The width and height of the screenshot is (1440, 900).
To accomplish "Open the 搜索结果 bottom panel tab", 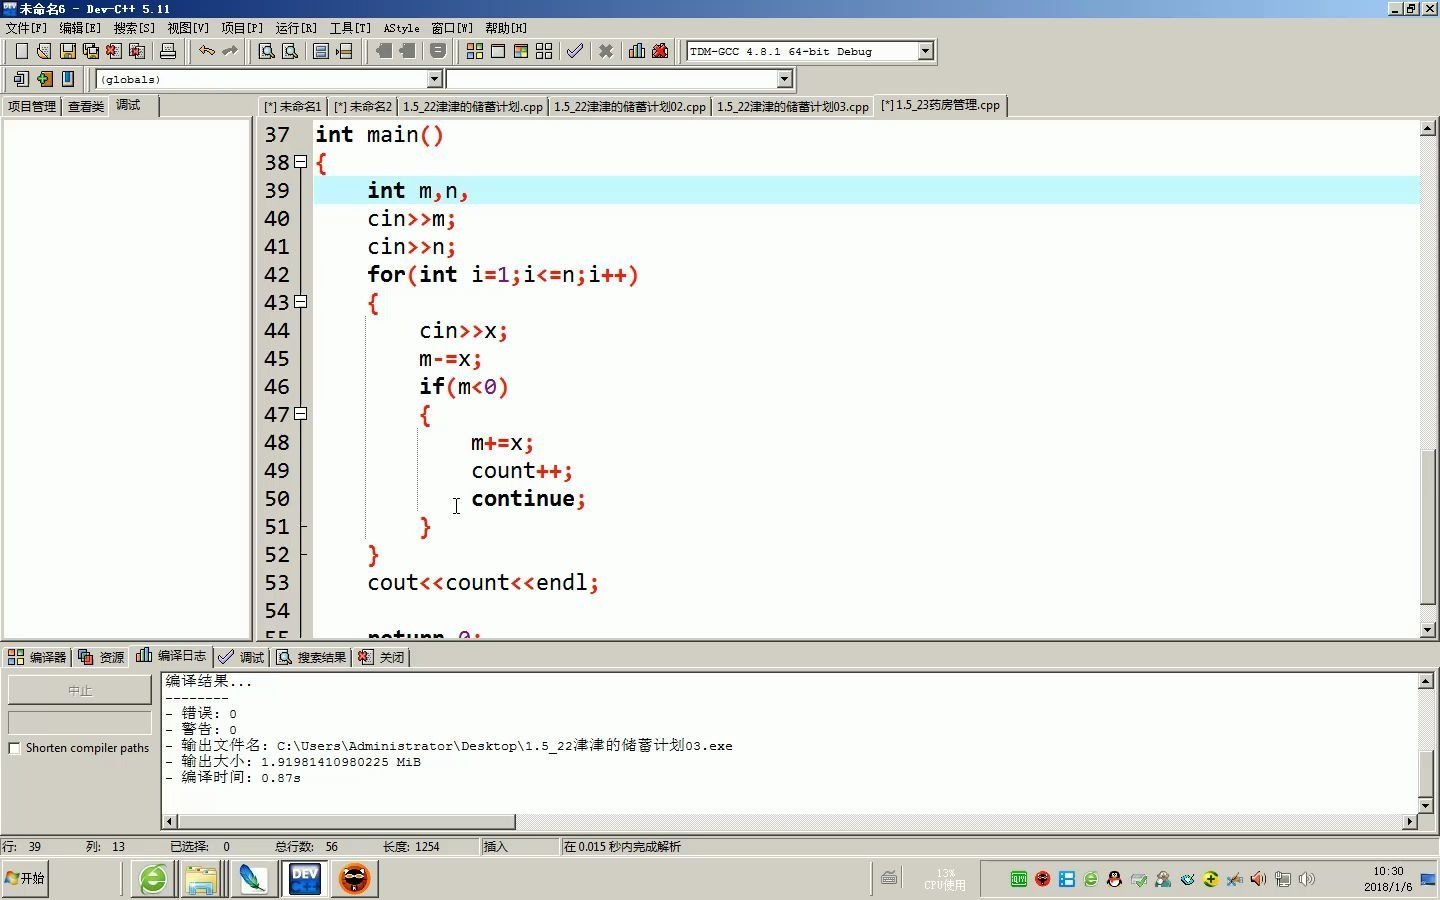I will click(312, 657).
